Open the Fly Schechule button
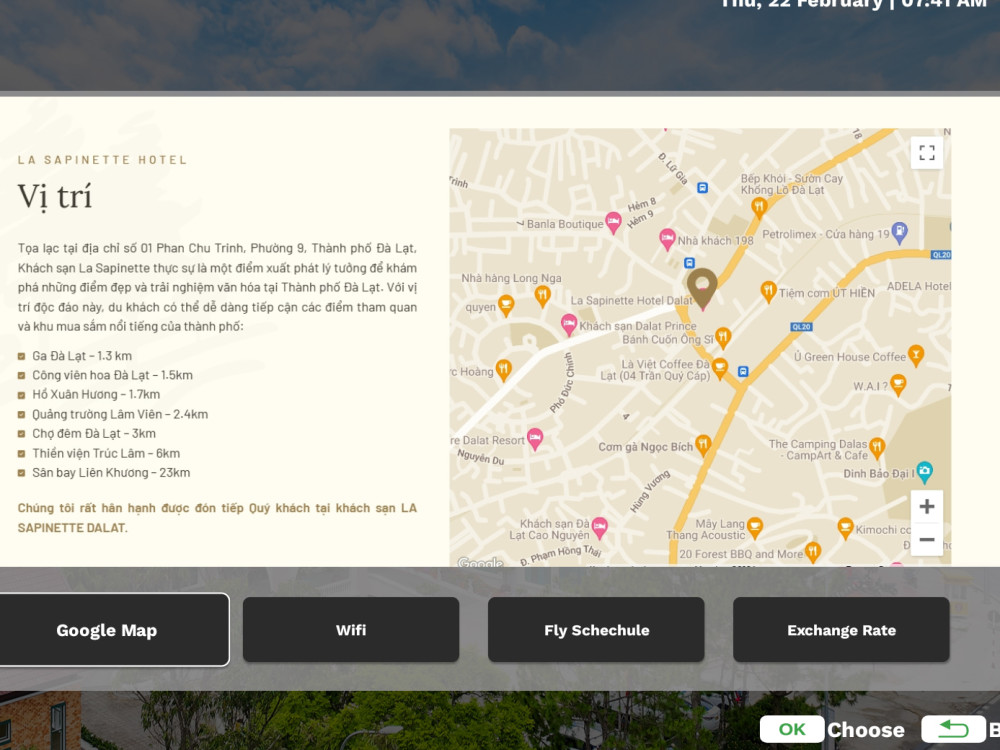 pyautogui.click(x=596, y=630)
